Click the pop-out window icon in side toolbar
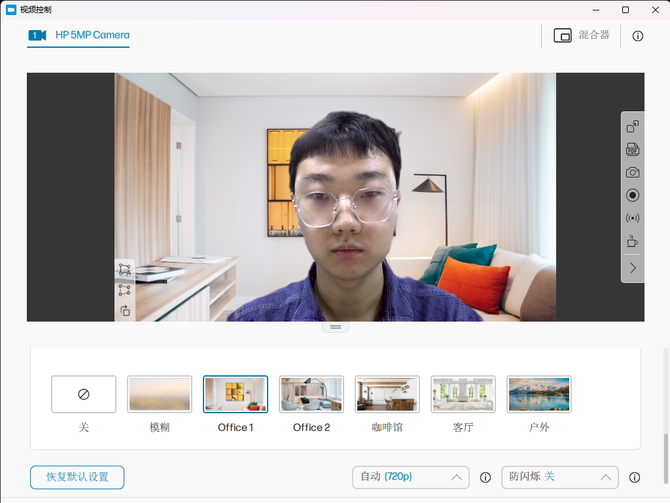This screenshot has width=670, height=503. click(632, 126)
